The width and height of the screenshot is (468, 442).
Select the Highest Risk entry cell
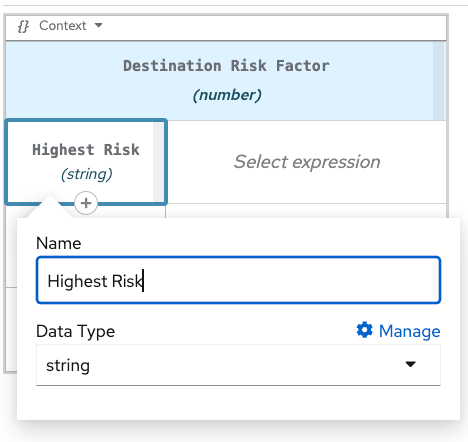86,162
